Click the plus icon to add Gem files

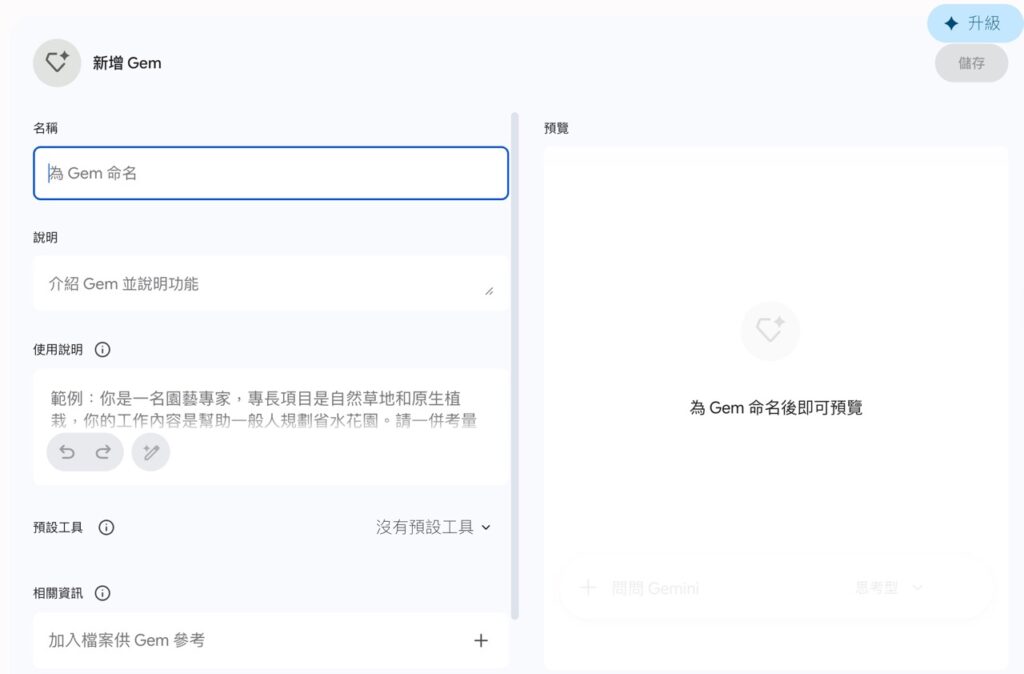tap(481, 641)
